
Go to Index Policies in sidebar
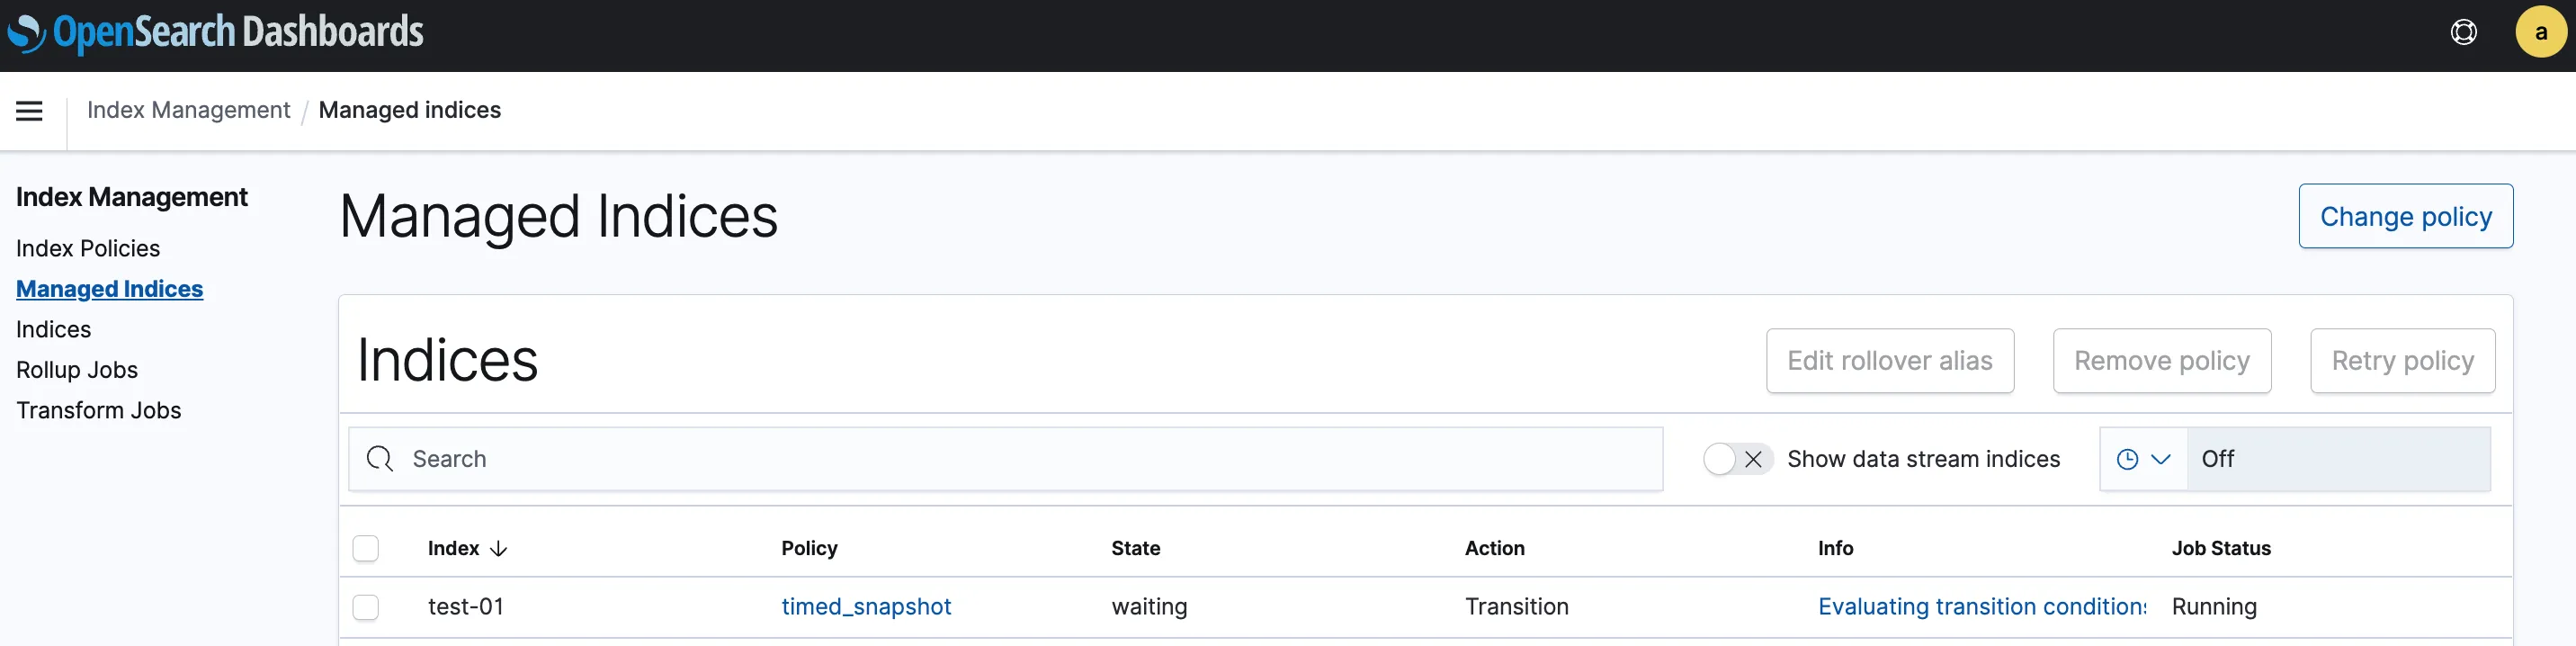tap(88, 248)
